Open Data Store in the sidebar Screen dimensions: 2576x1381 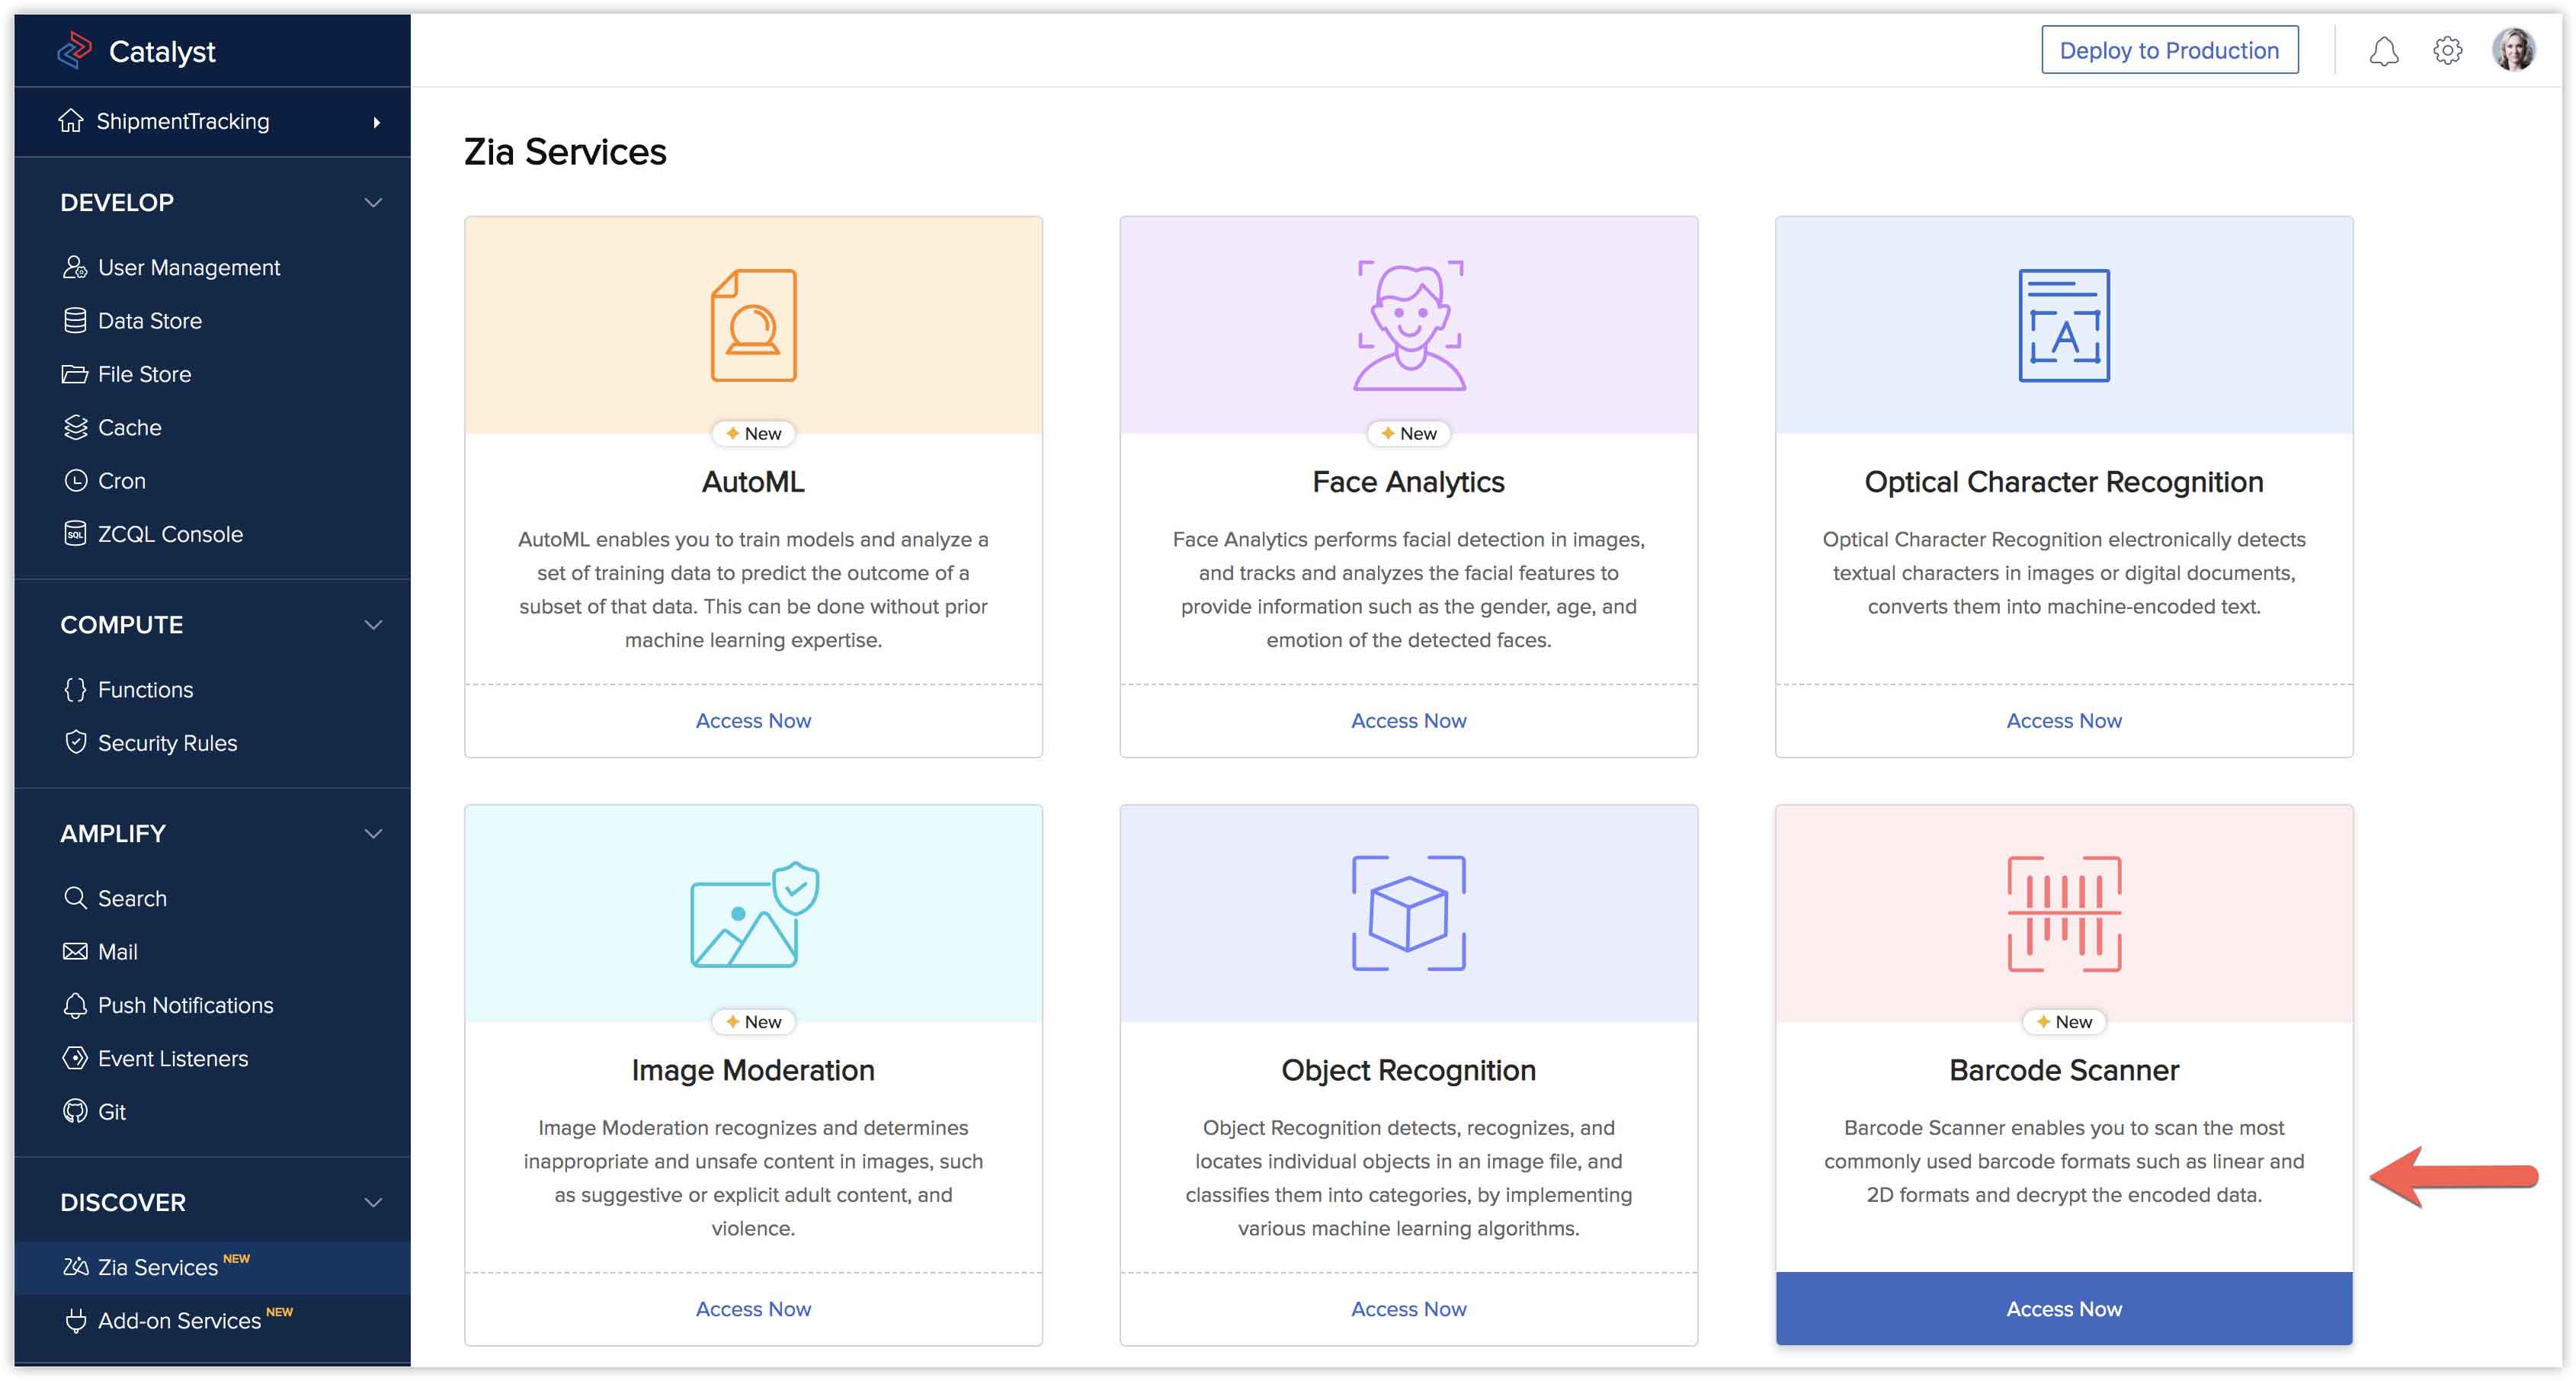(149, 321)
